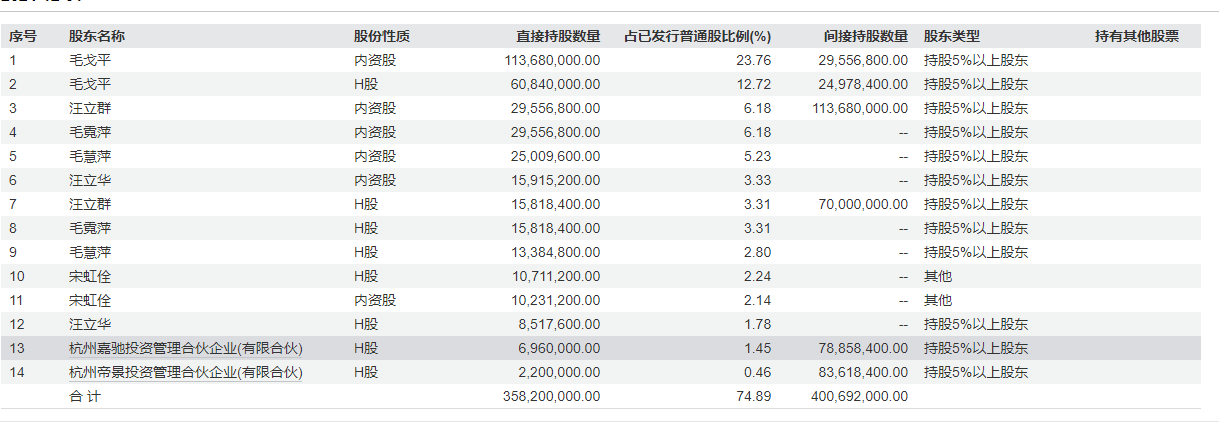Click the 持有其他股票 column header
Screen dimensions: 1219x422
point(1136,36)
